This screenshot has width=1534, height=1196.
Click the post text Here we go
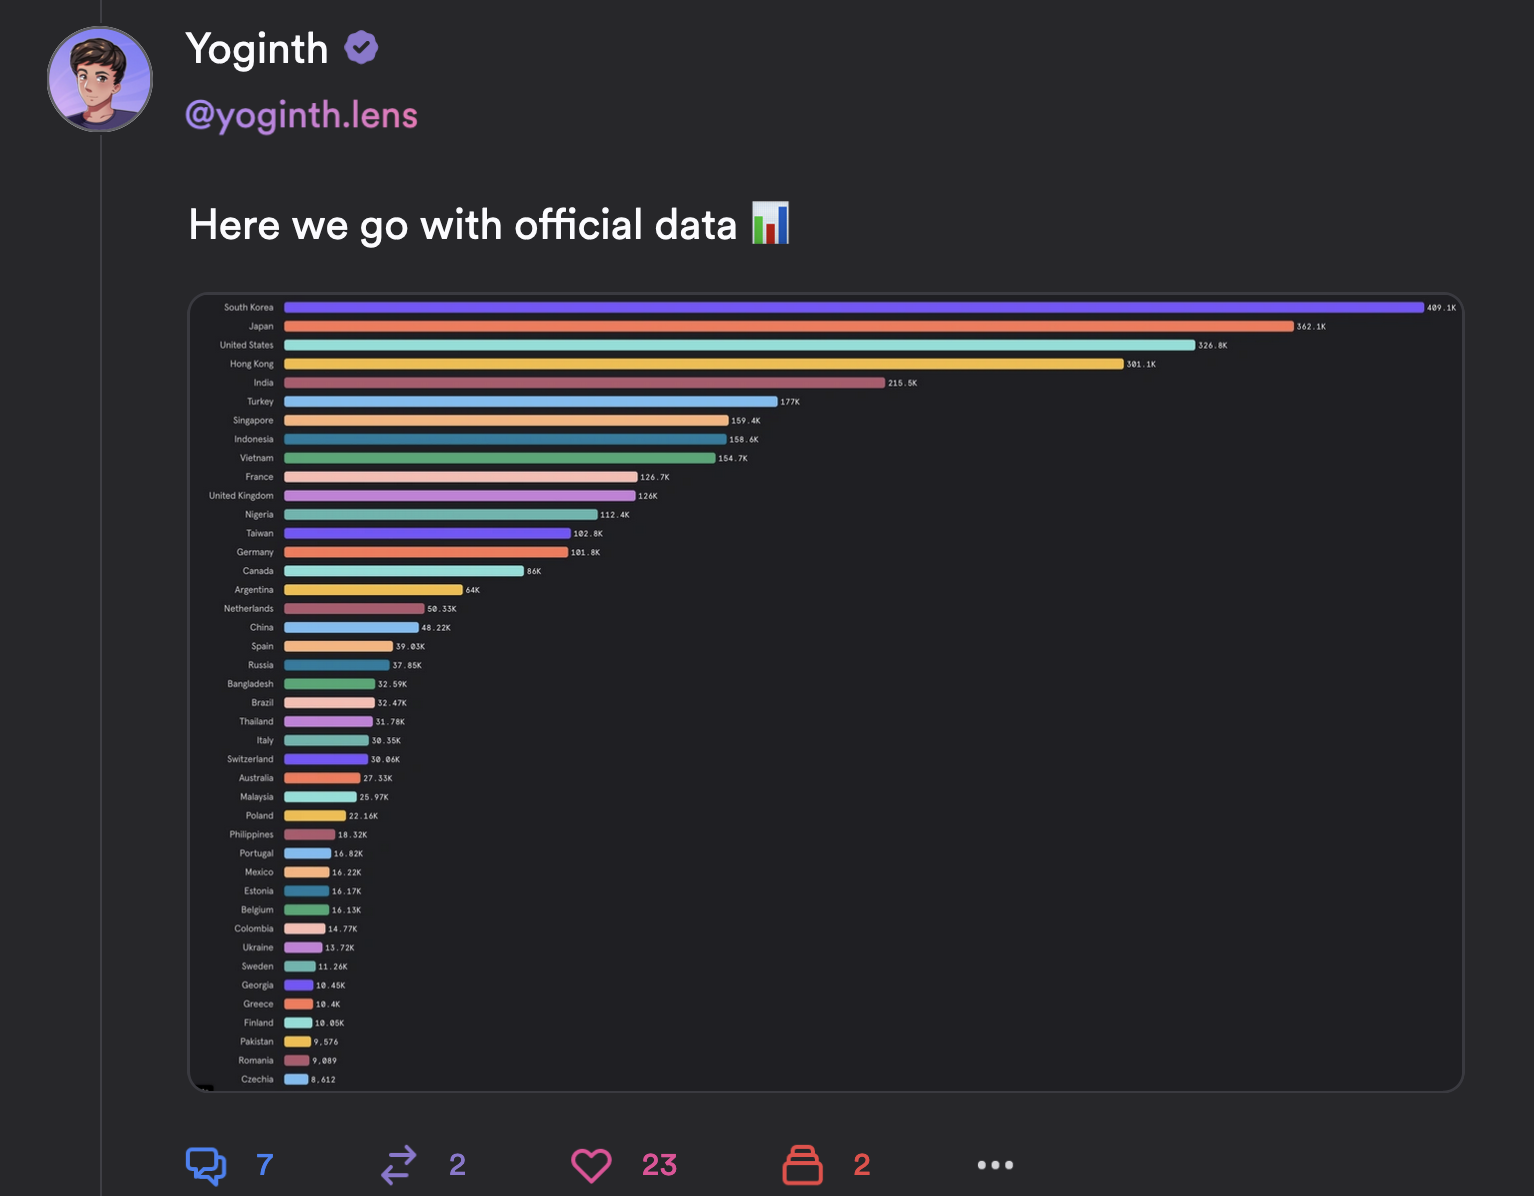(x=299, y=225)
